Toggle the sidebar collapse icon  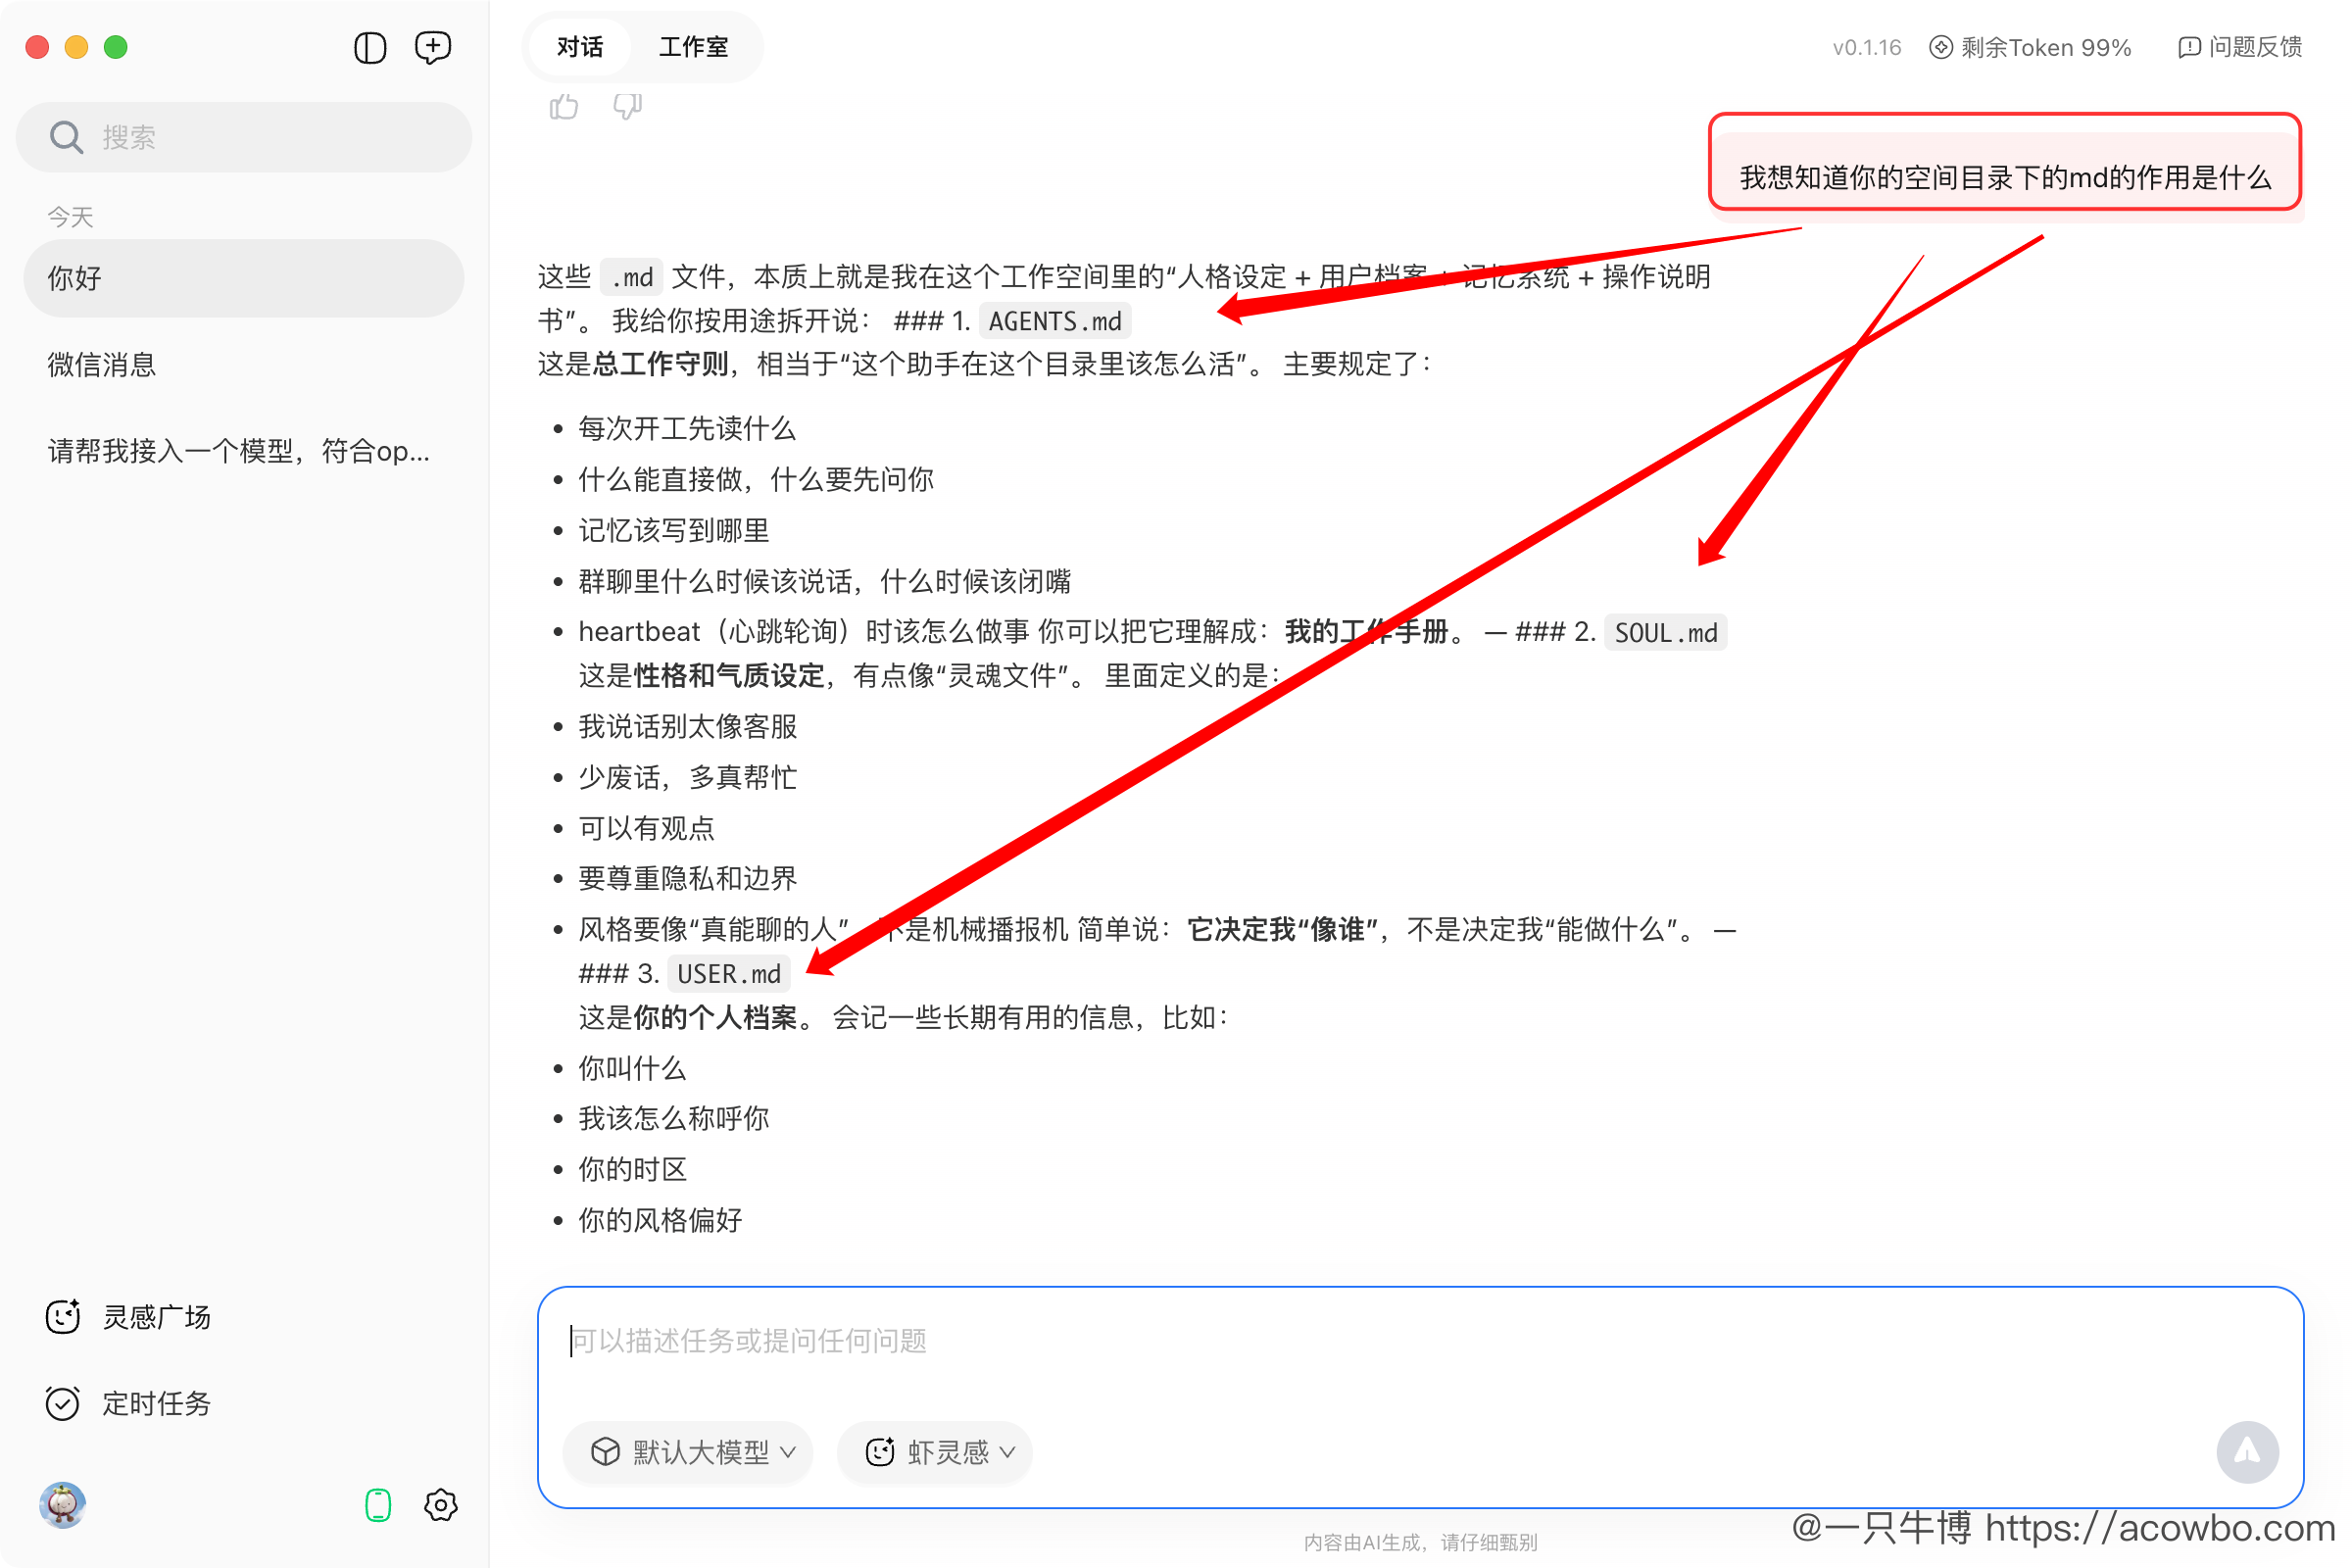pyautogui.click(x=369, y=47)
